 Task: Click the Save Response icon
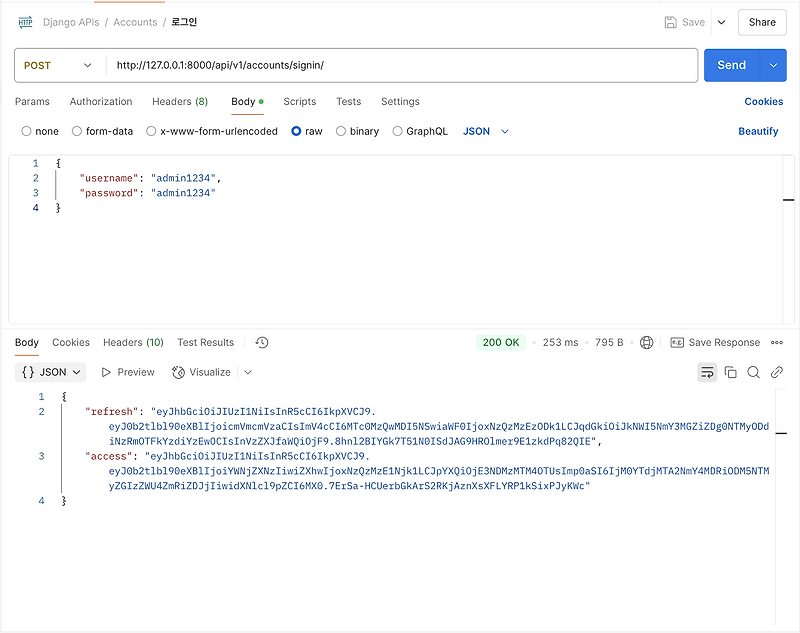677,342
